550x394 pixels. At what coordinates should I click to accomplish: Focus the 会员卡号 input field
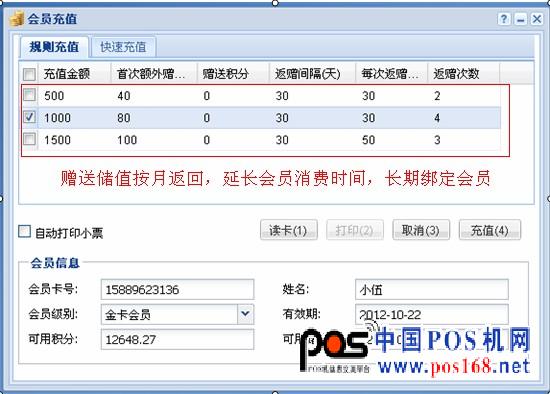click(177, 289)
